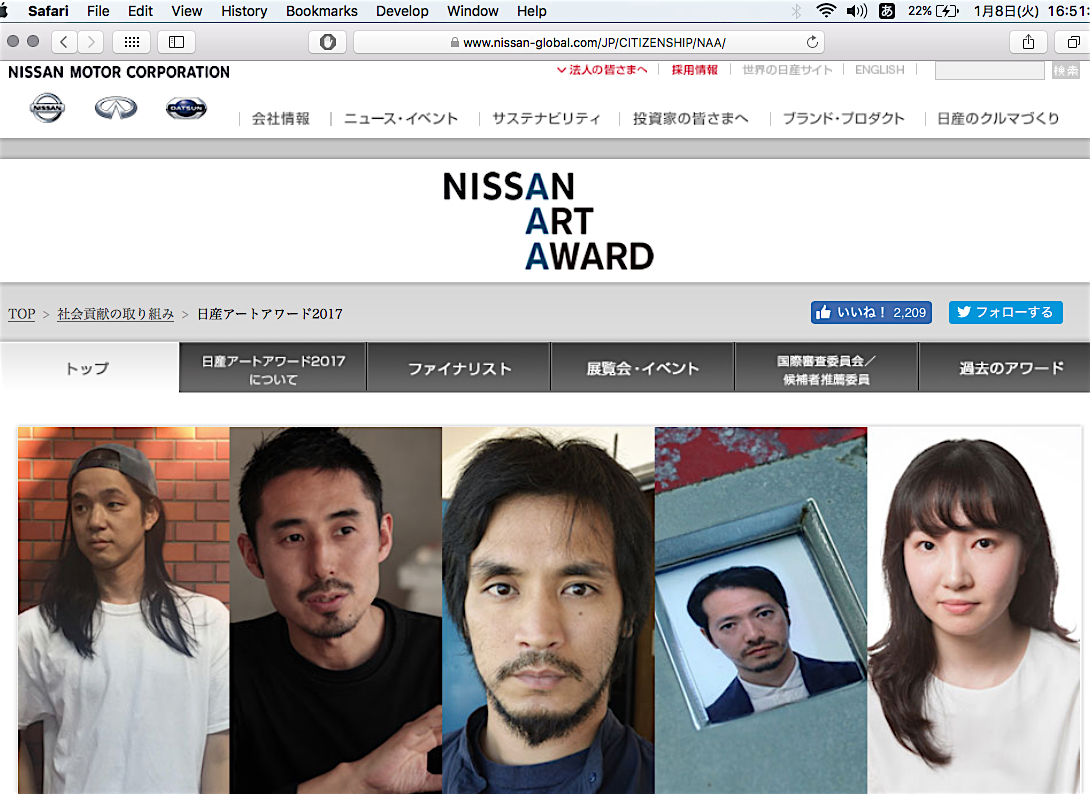Screen dimensions: 1090x794
Task: Open File menu in menu bar
Action: point(98,10)
